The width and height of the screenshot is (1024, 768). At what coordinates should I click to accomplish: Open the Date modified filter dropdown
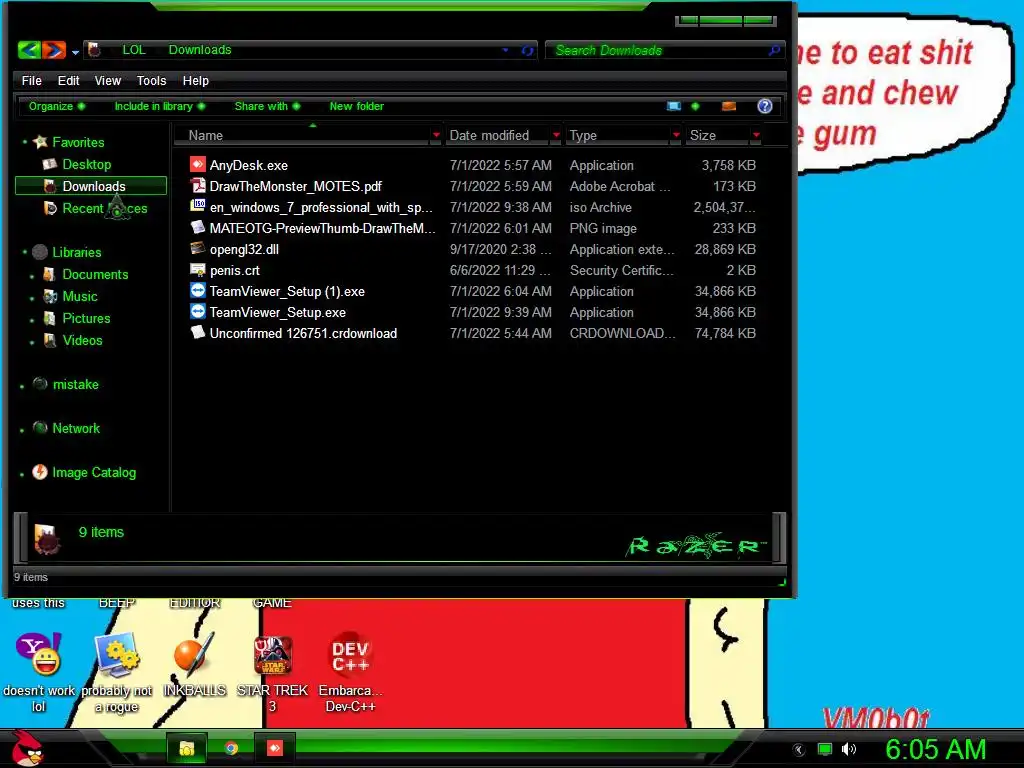(556, 135)
